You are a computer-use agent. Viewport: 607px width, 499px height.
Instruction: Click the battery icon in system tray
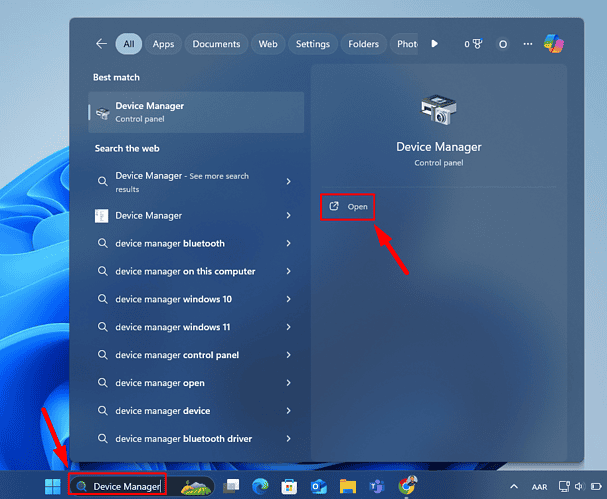(596, 486)
